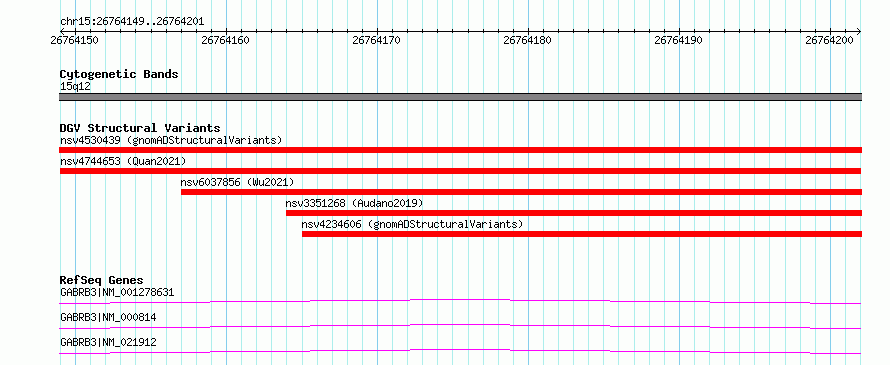Click the left arrowhead of the ruler

pos(62,31)
